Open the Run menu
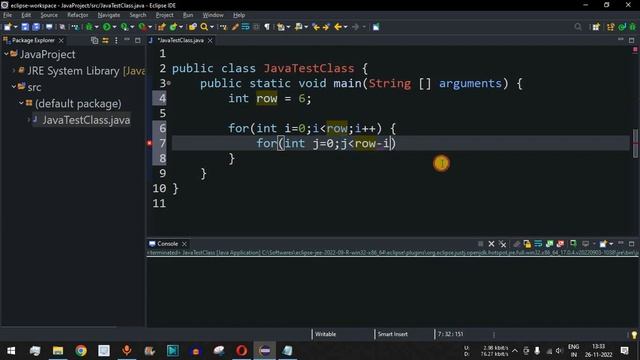The image size is (640, 360). [x=188, y=15]
